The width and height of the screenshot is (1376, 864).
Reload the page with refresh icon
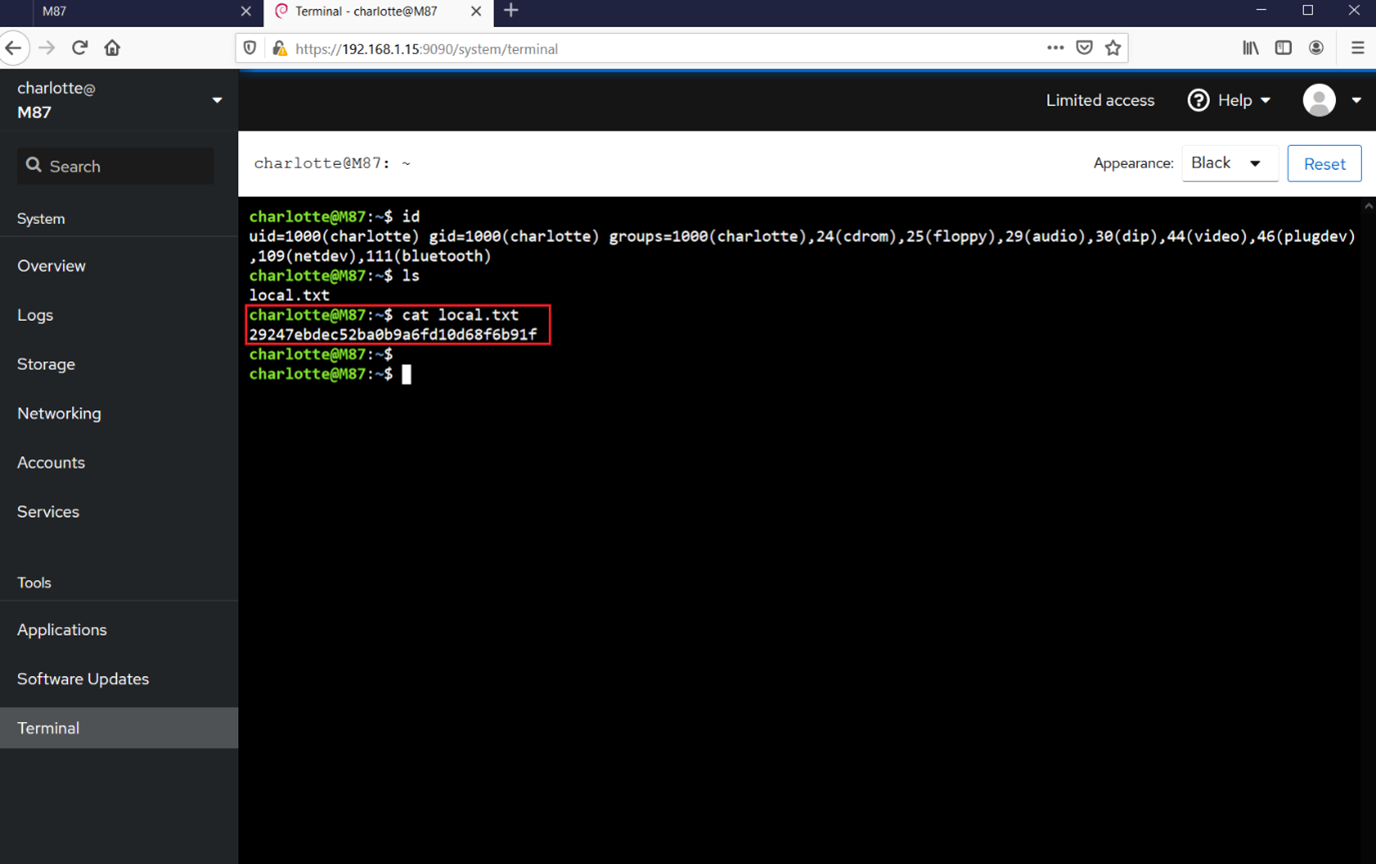(80, 48)
